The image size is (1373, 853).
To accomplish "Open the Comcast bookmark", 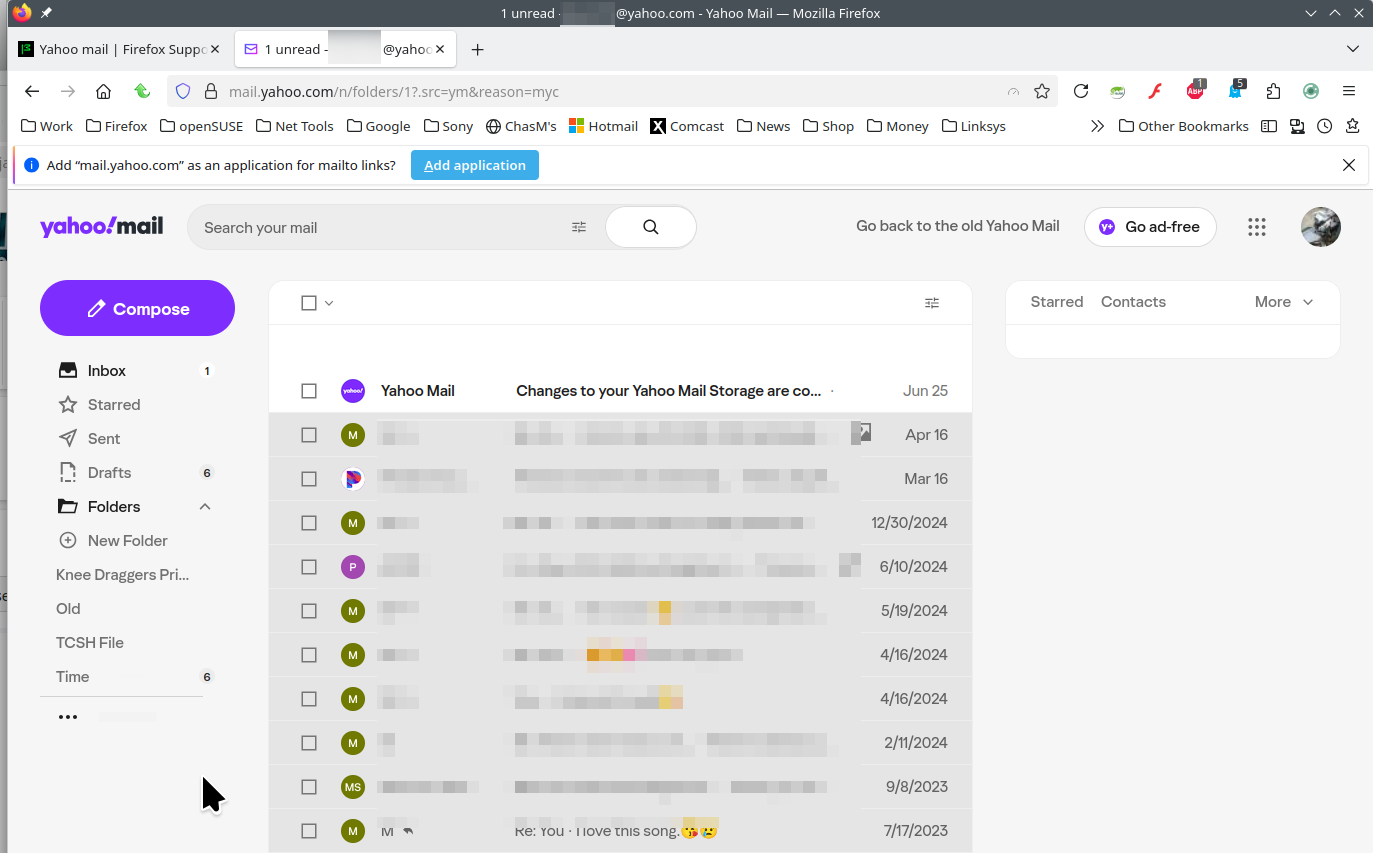I will [x=687, y=126].
